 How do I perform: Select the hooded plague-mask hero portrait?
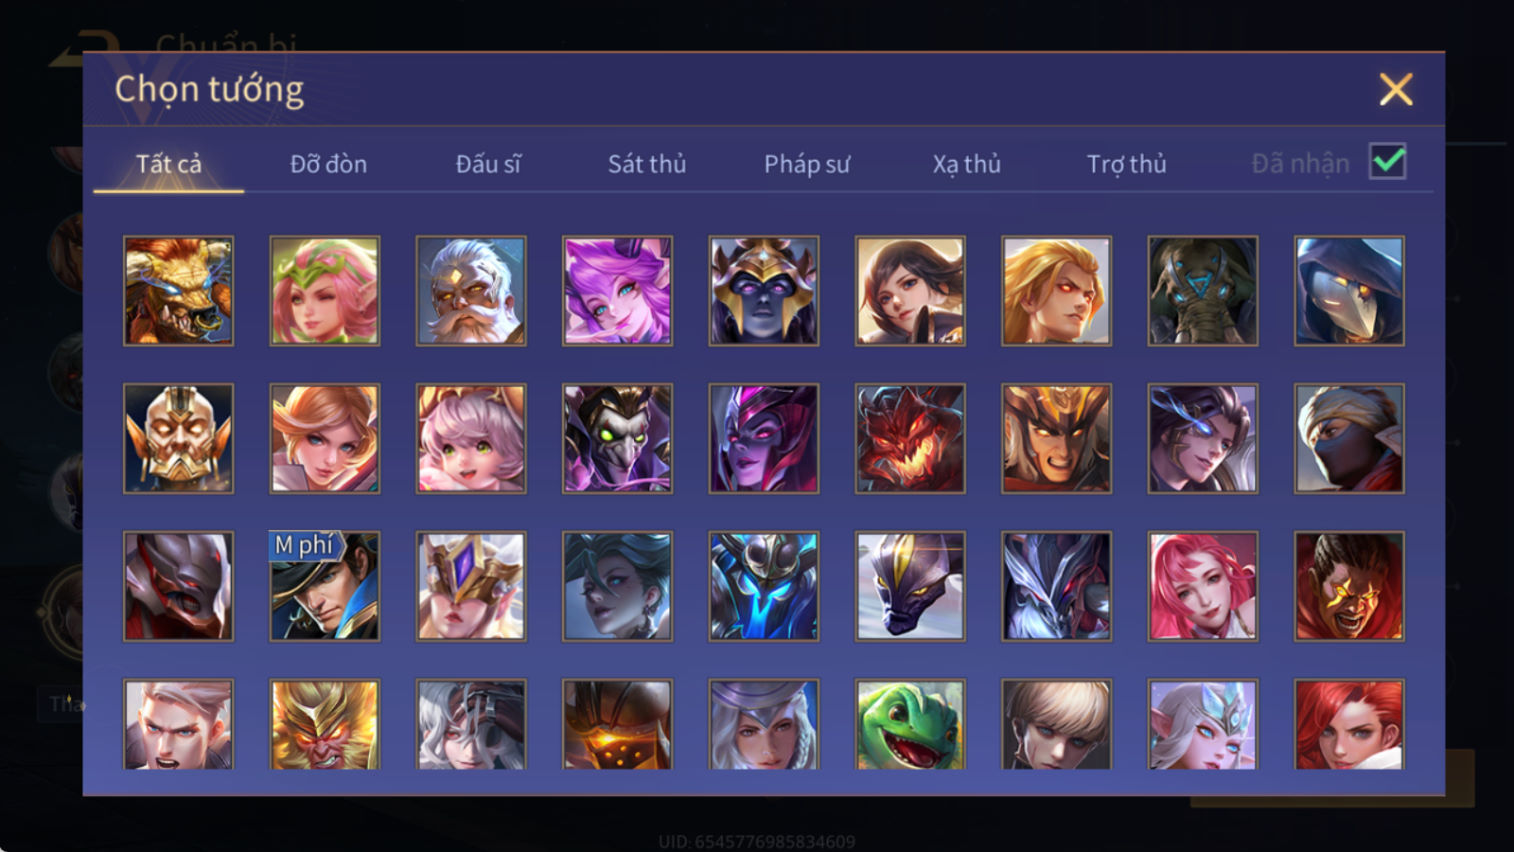[1349, 291]
